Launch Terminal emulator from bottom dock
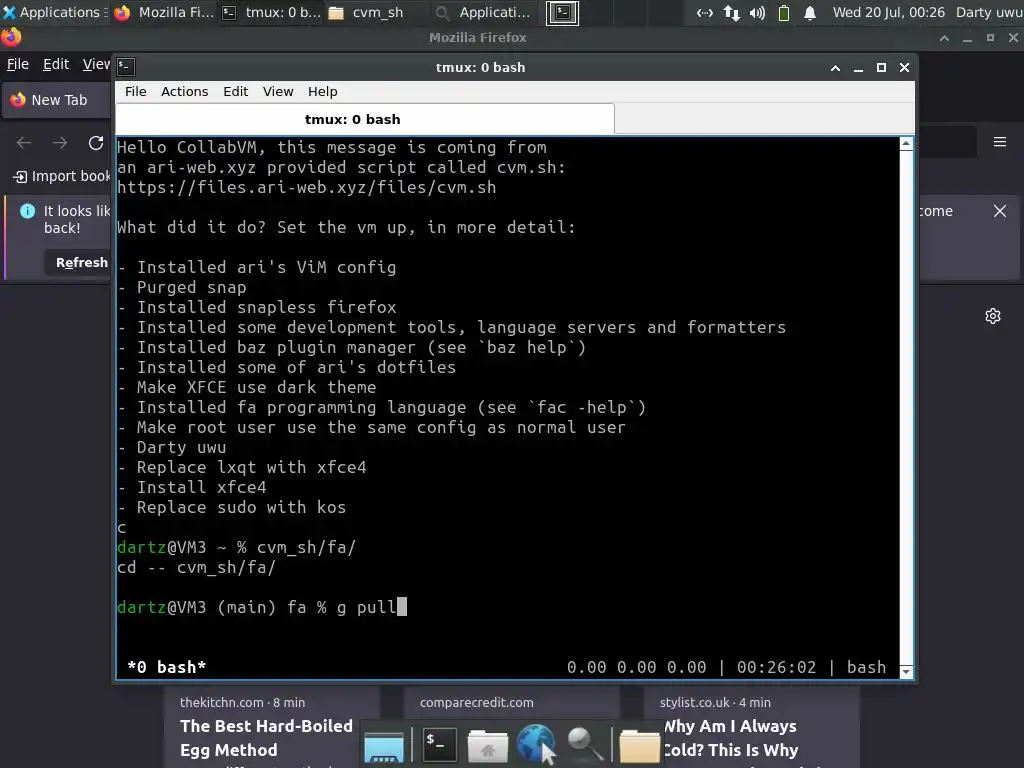Viewport: 1024px width, 768px height. 439,744
